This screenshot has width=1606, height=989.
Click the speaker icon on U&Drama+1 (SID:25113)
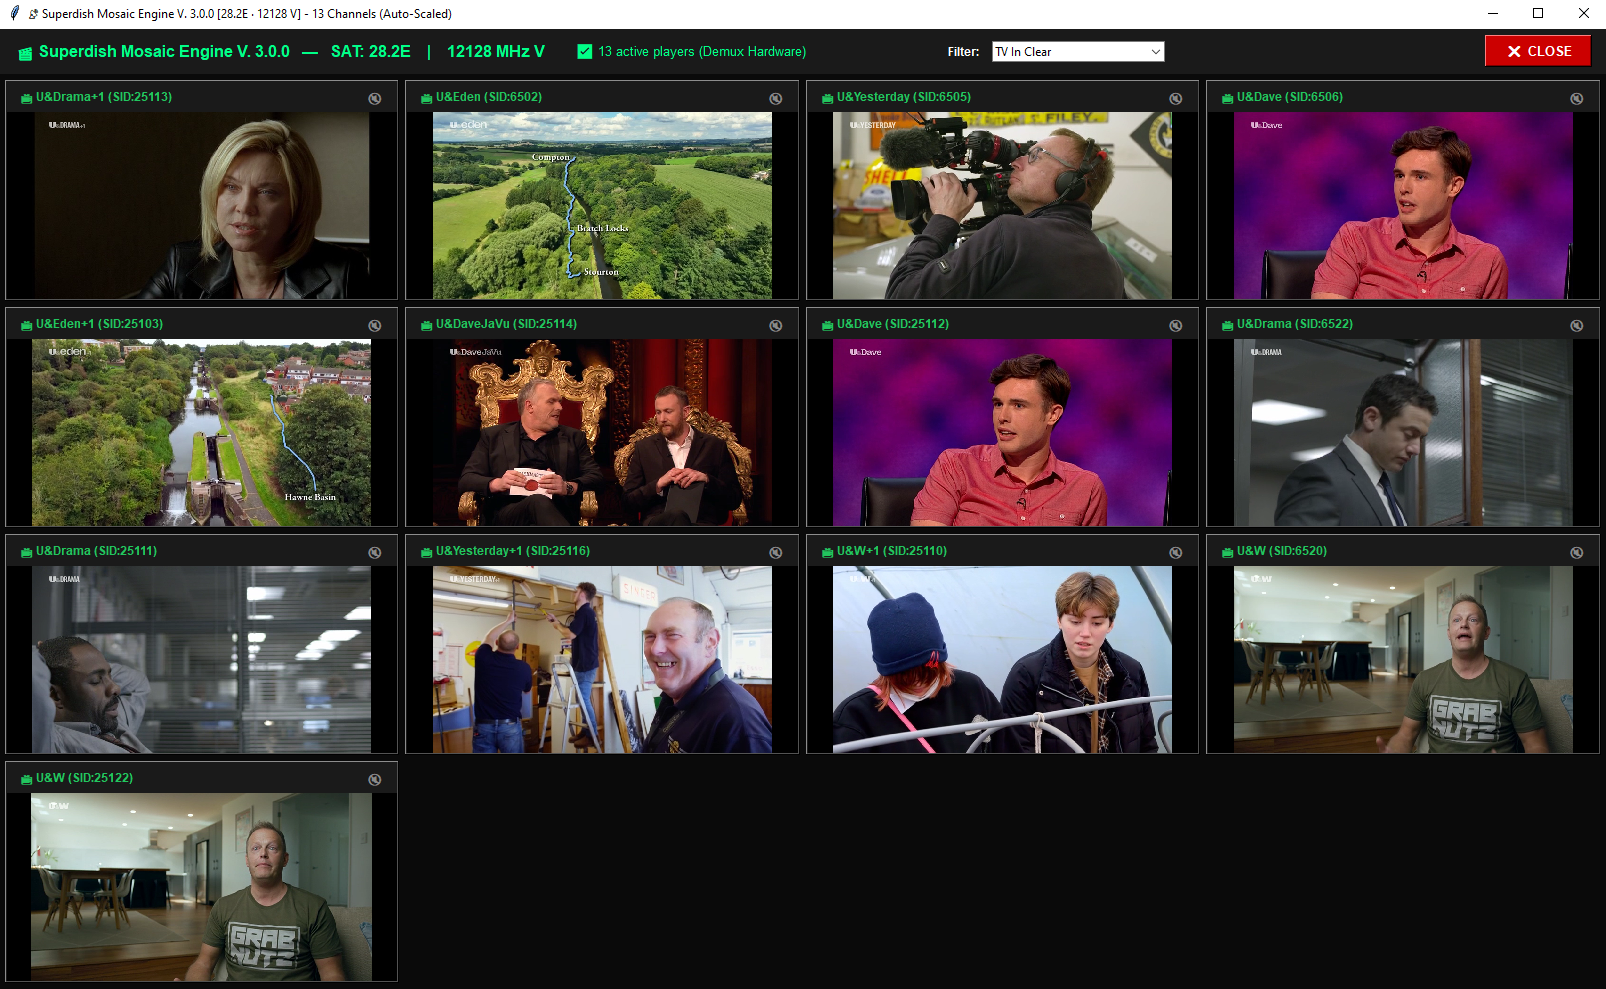coord(375,98)
